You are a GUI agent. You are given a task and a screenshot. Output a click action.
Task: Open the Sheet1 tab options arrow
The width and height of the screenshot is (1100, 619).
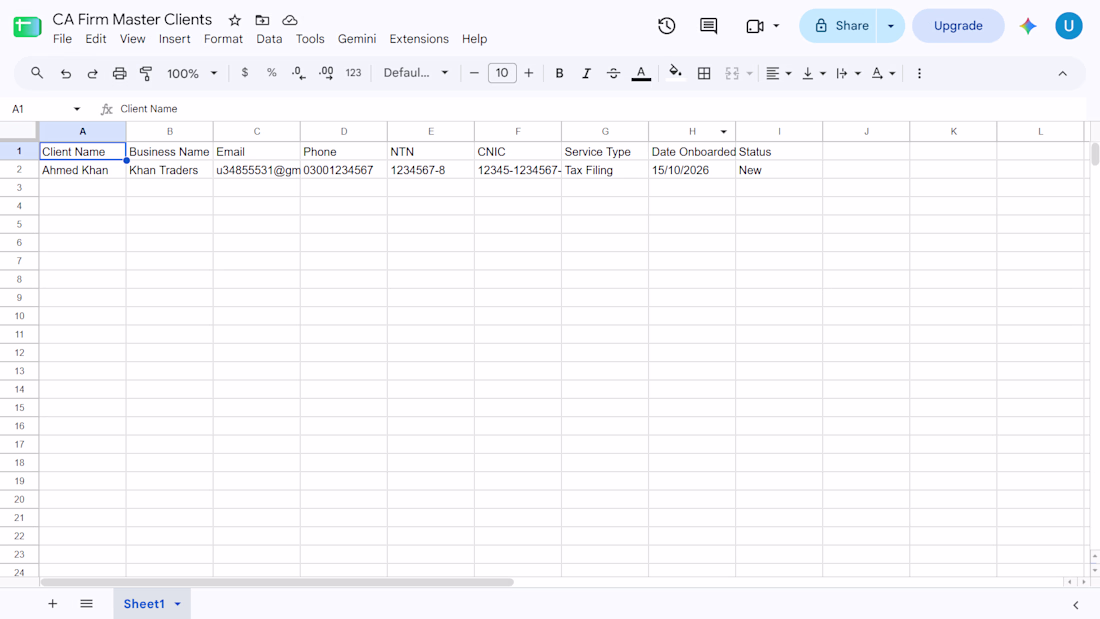pos(177,604)
